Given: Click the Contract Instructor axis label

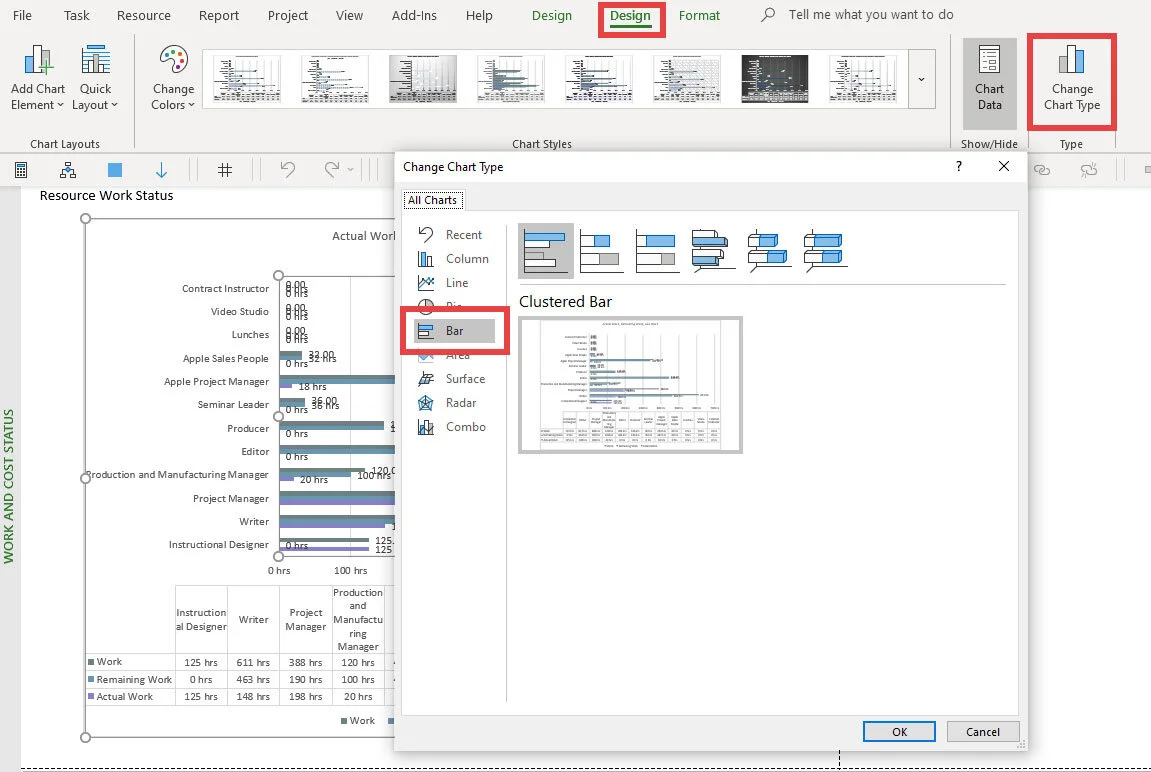Looking at the screenshot, I should (225, 288).
